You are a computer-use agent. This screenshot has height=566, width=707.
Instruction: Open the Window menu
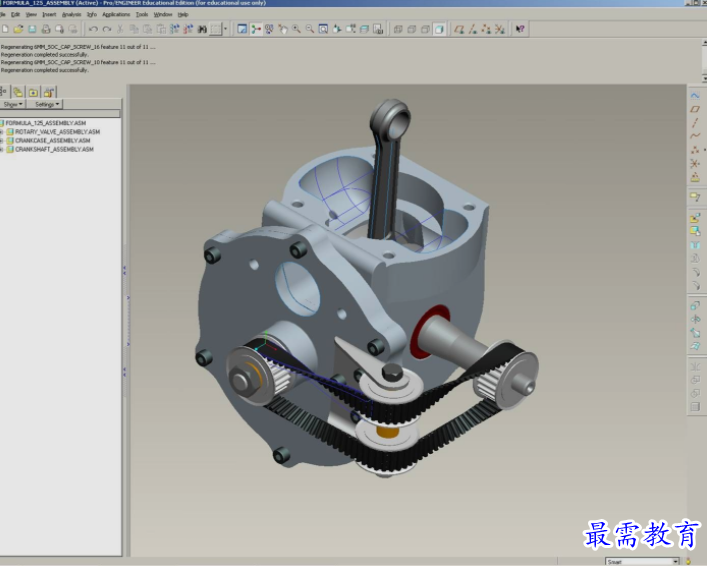[163, 14]
